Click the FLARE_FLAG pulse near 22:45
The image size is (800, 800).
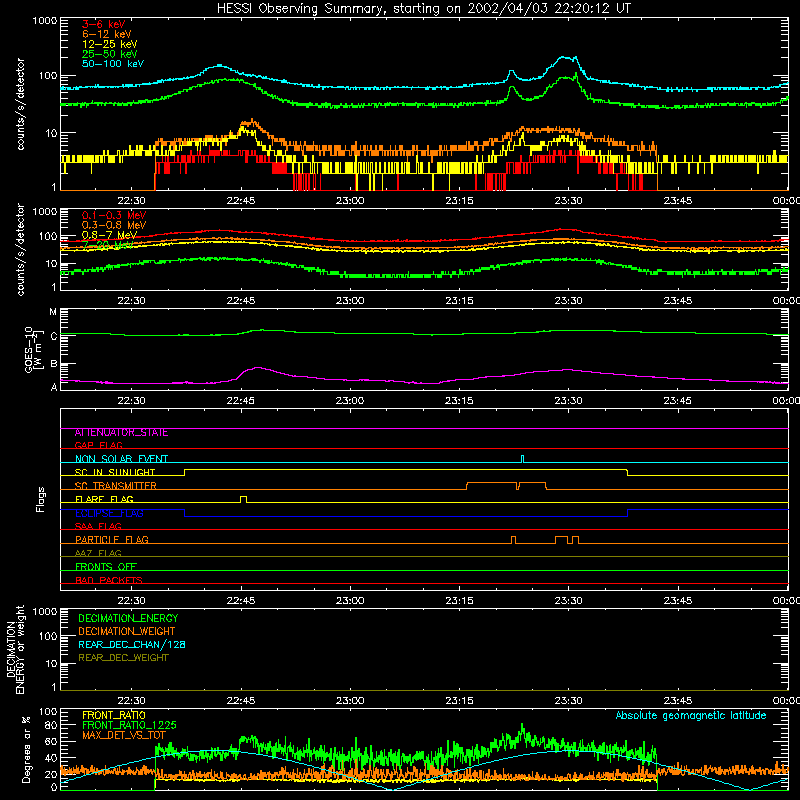(243, 499)
